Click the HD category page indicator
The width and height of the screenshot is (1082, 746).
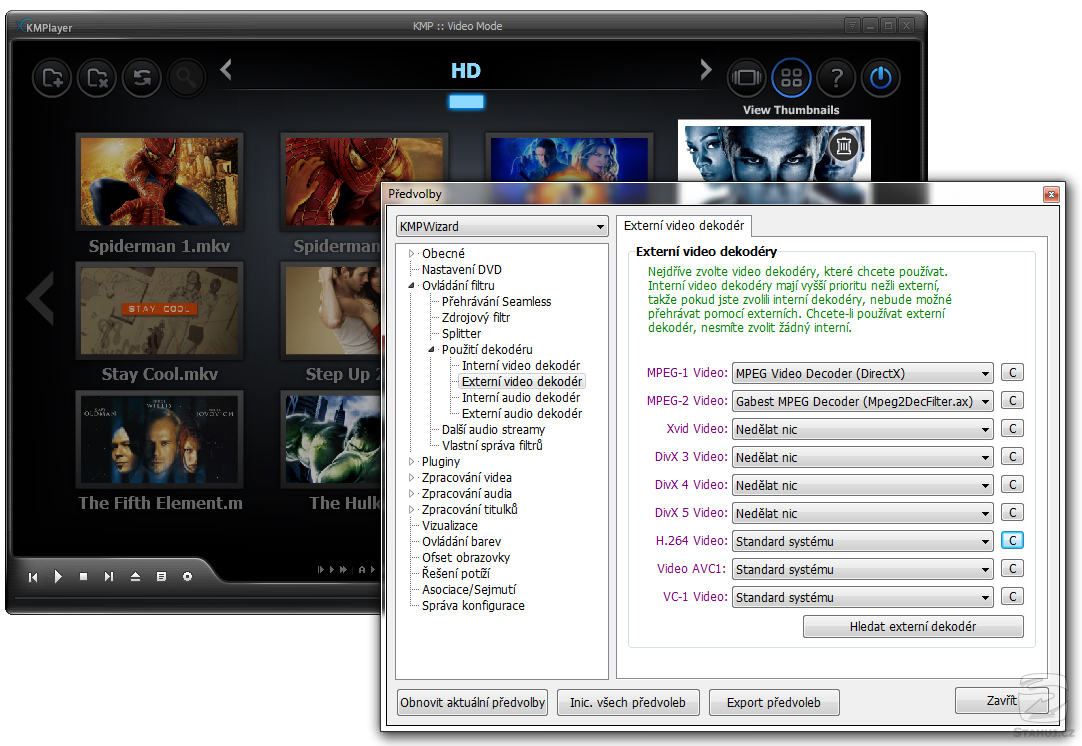pyautogui.click(x=466, y=101)
